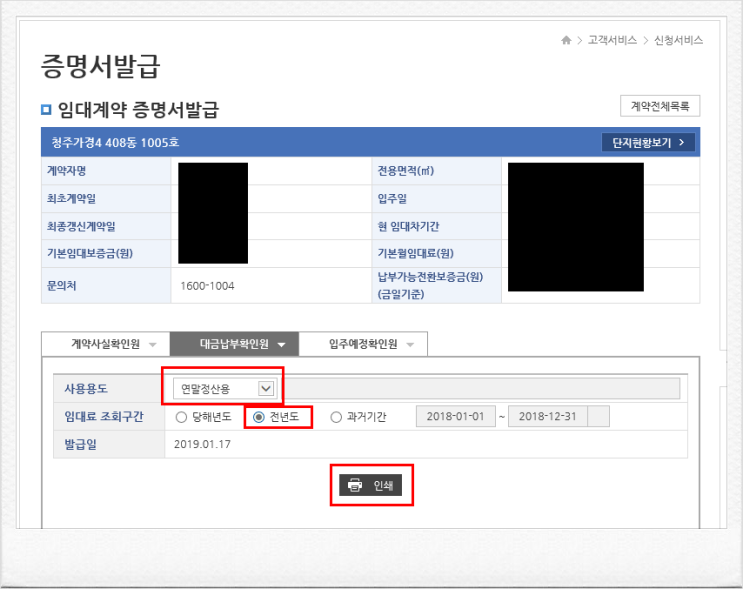View 단지현황보기 for the complex
743x589 pixels.
tap(648, 142)
